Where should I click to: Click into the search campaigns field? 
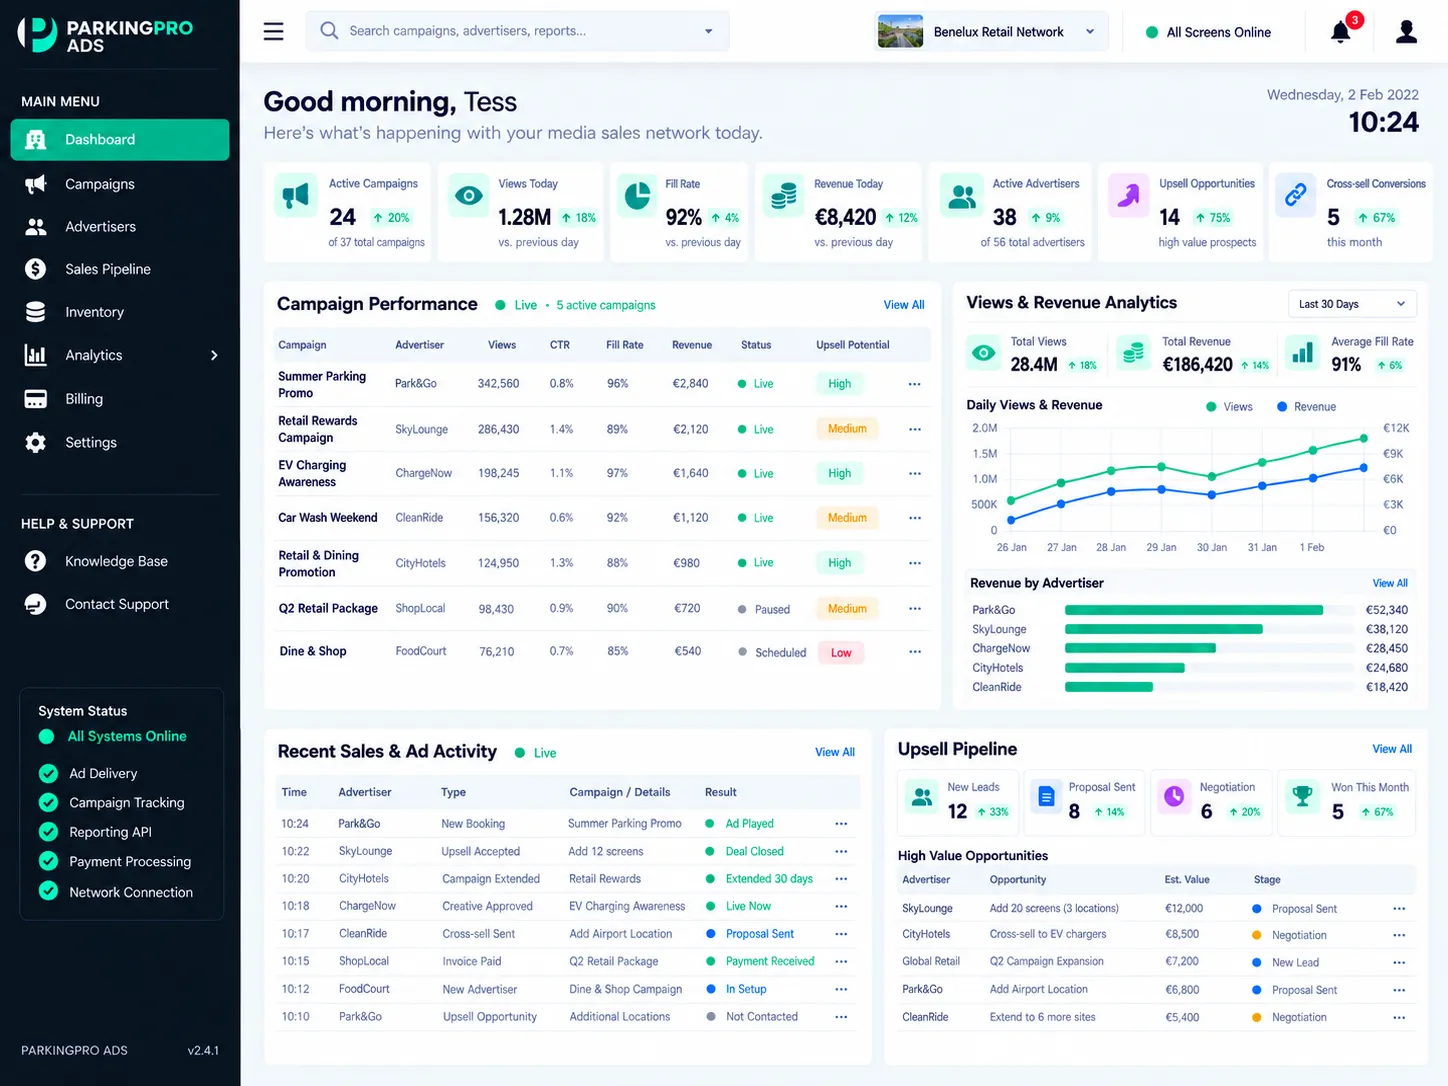click(x=517, y=31)
